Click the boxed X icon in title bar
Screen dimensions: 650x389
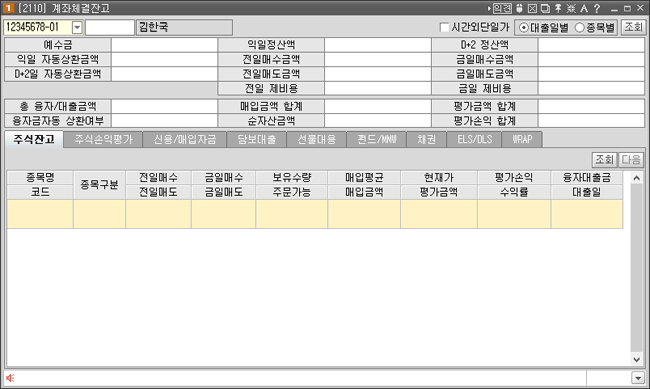pyautogui.click(x=532, y=8)
